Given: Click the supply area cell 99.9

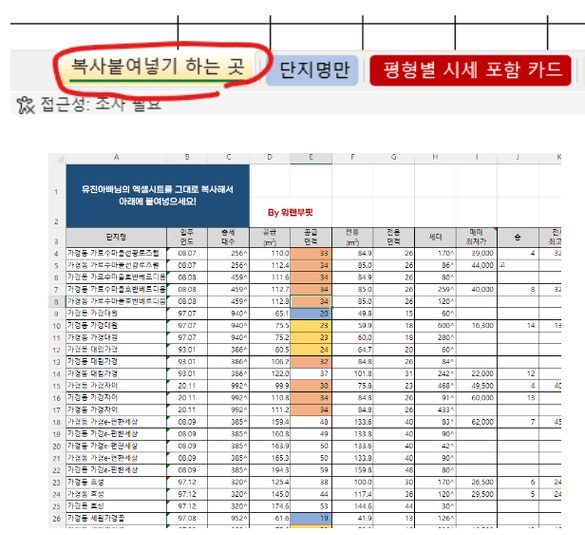Looking at the screenshot, I should pos(270,386).
